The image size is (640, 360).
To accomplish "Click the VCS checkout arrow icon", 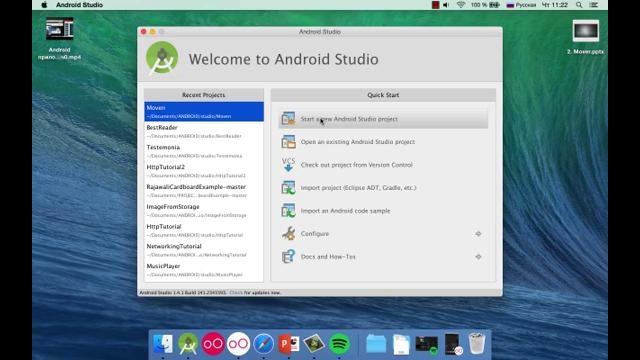I will click(x=288, y=164).
